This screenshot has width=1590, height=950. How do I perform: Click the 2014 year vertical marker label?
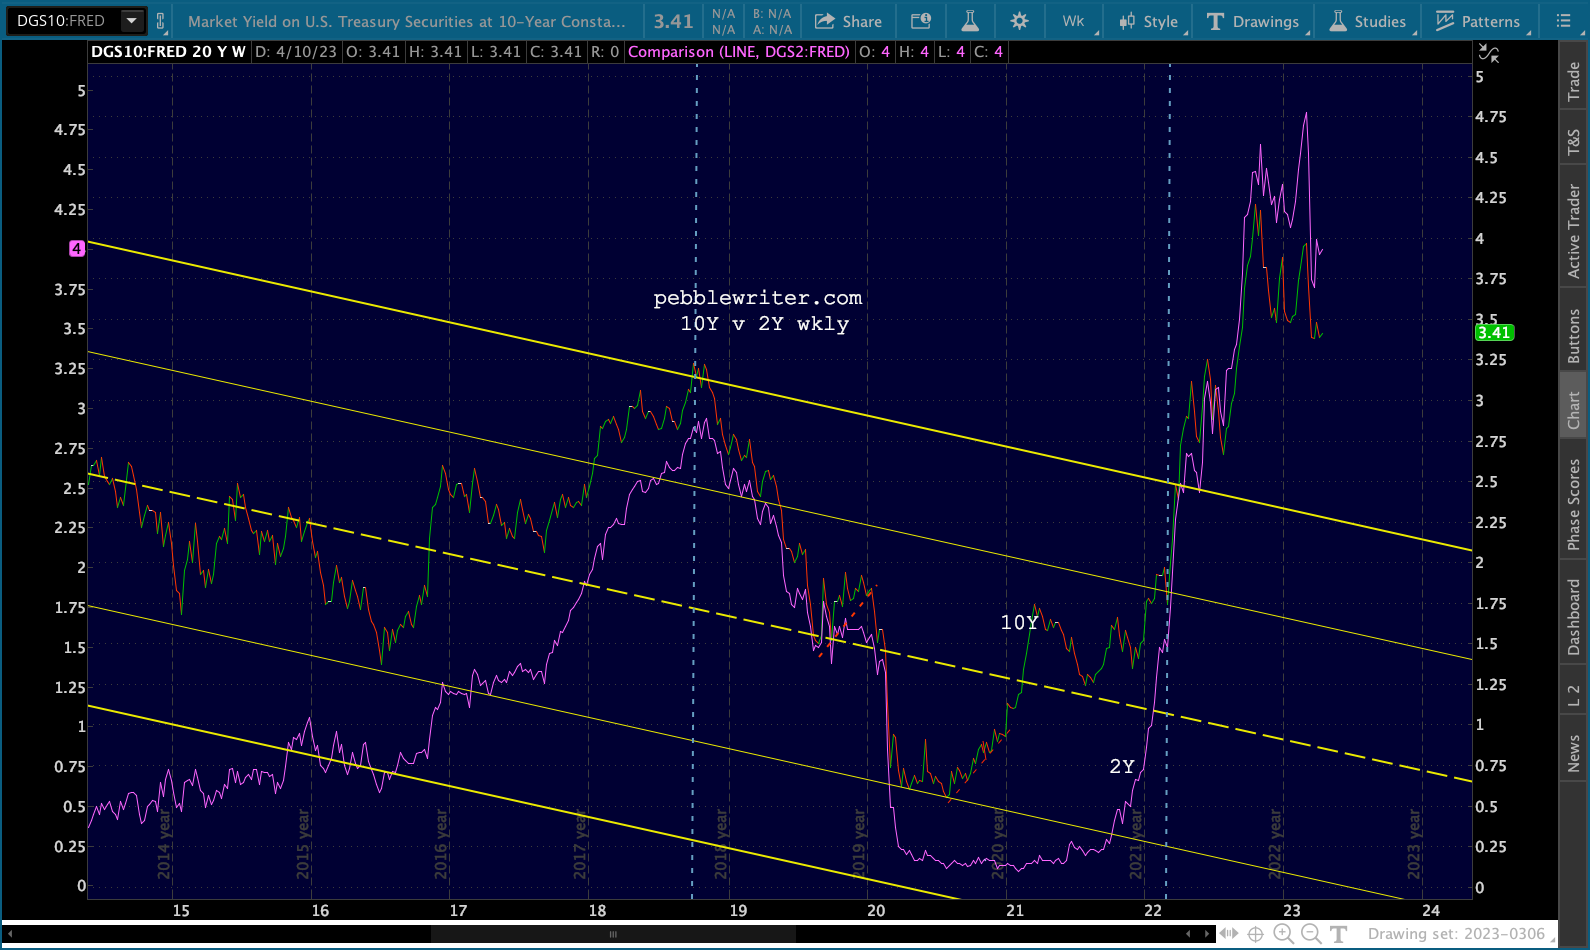[164, 845]
